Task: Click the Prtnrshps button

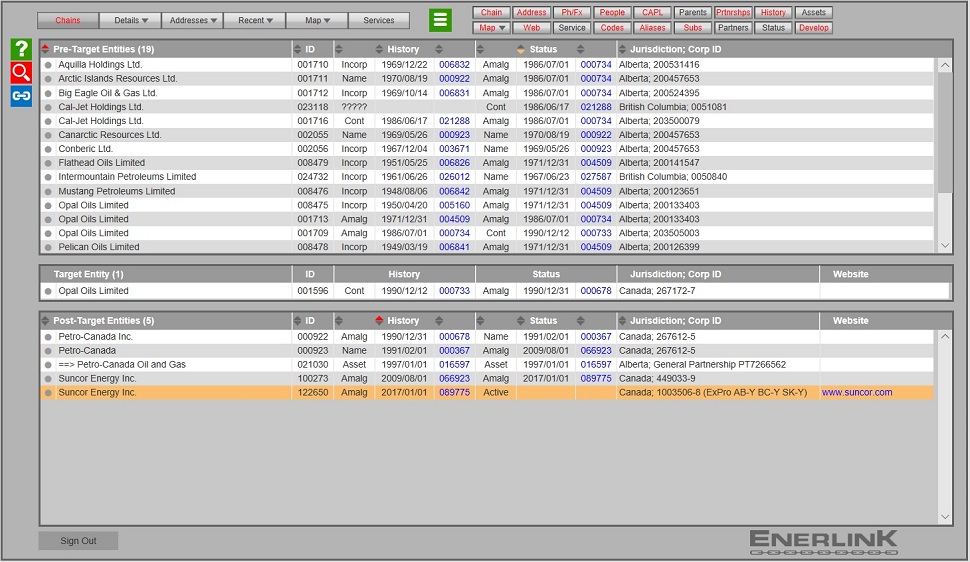Action: coord(733,12)
